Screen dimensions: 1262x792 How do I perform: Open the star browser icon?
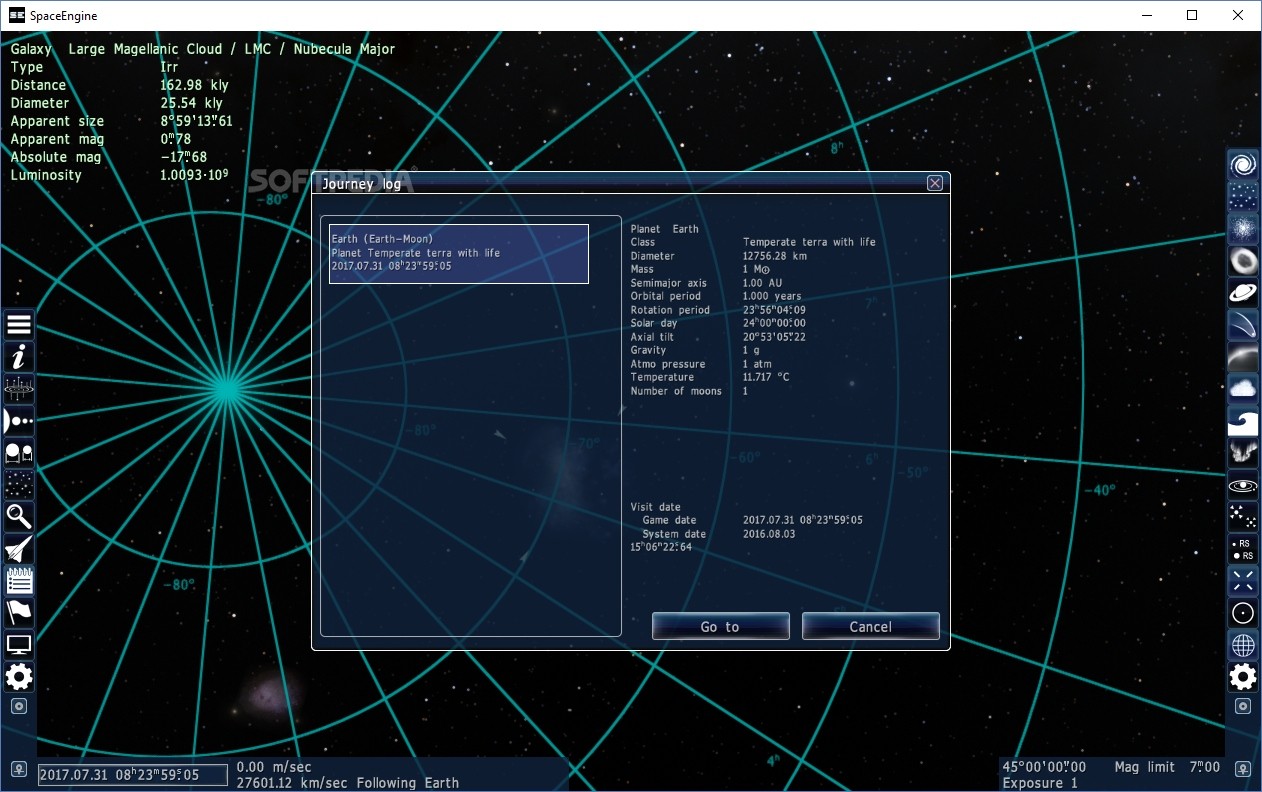[19, 484]
